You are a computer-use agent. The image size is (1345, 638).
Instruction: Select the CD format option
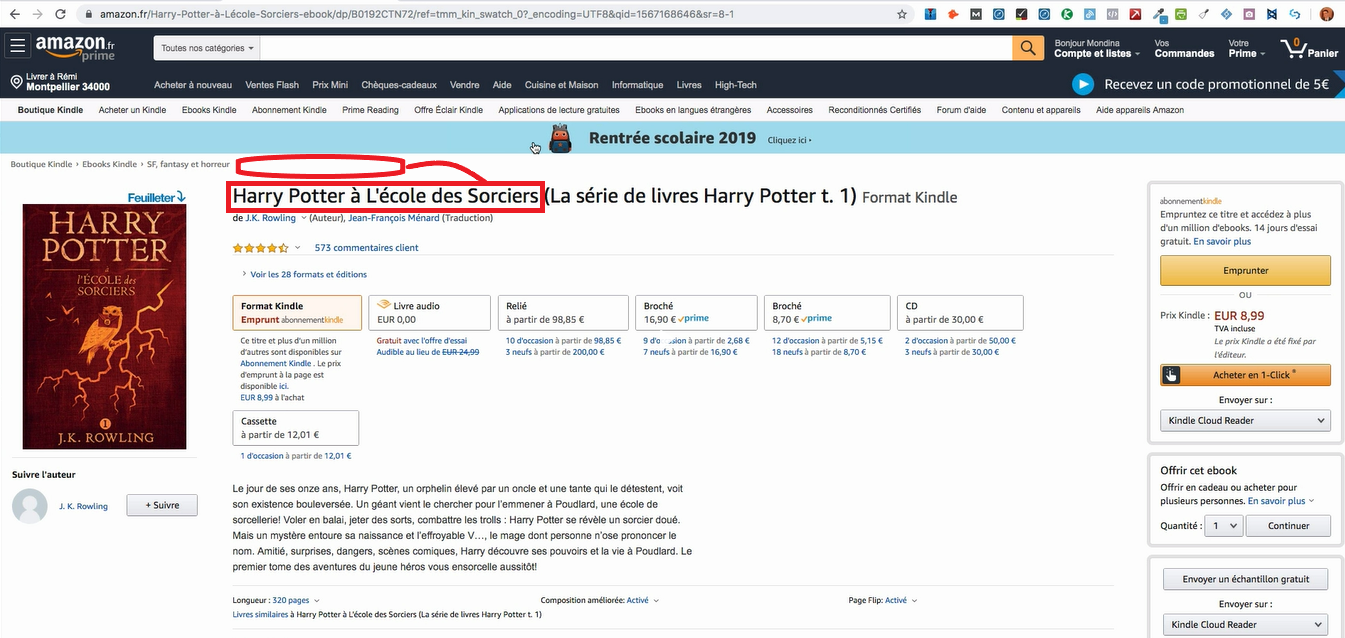coord(960,313)
